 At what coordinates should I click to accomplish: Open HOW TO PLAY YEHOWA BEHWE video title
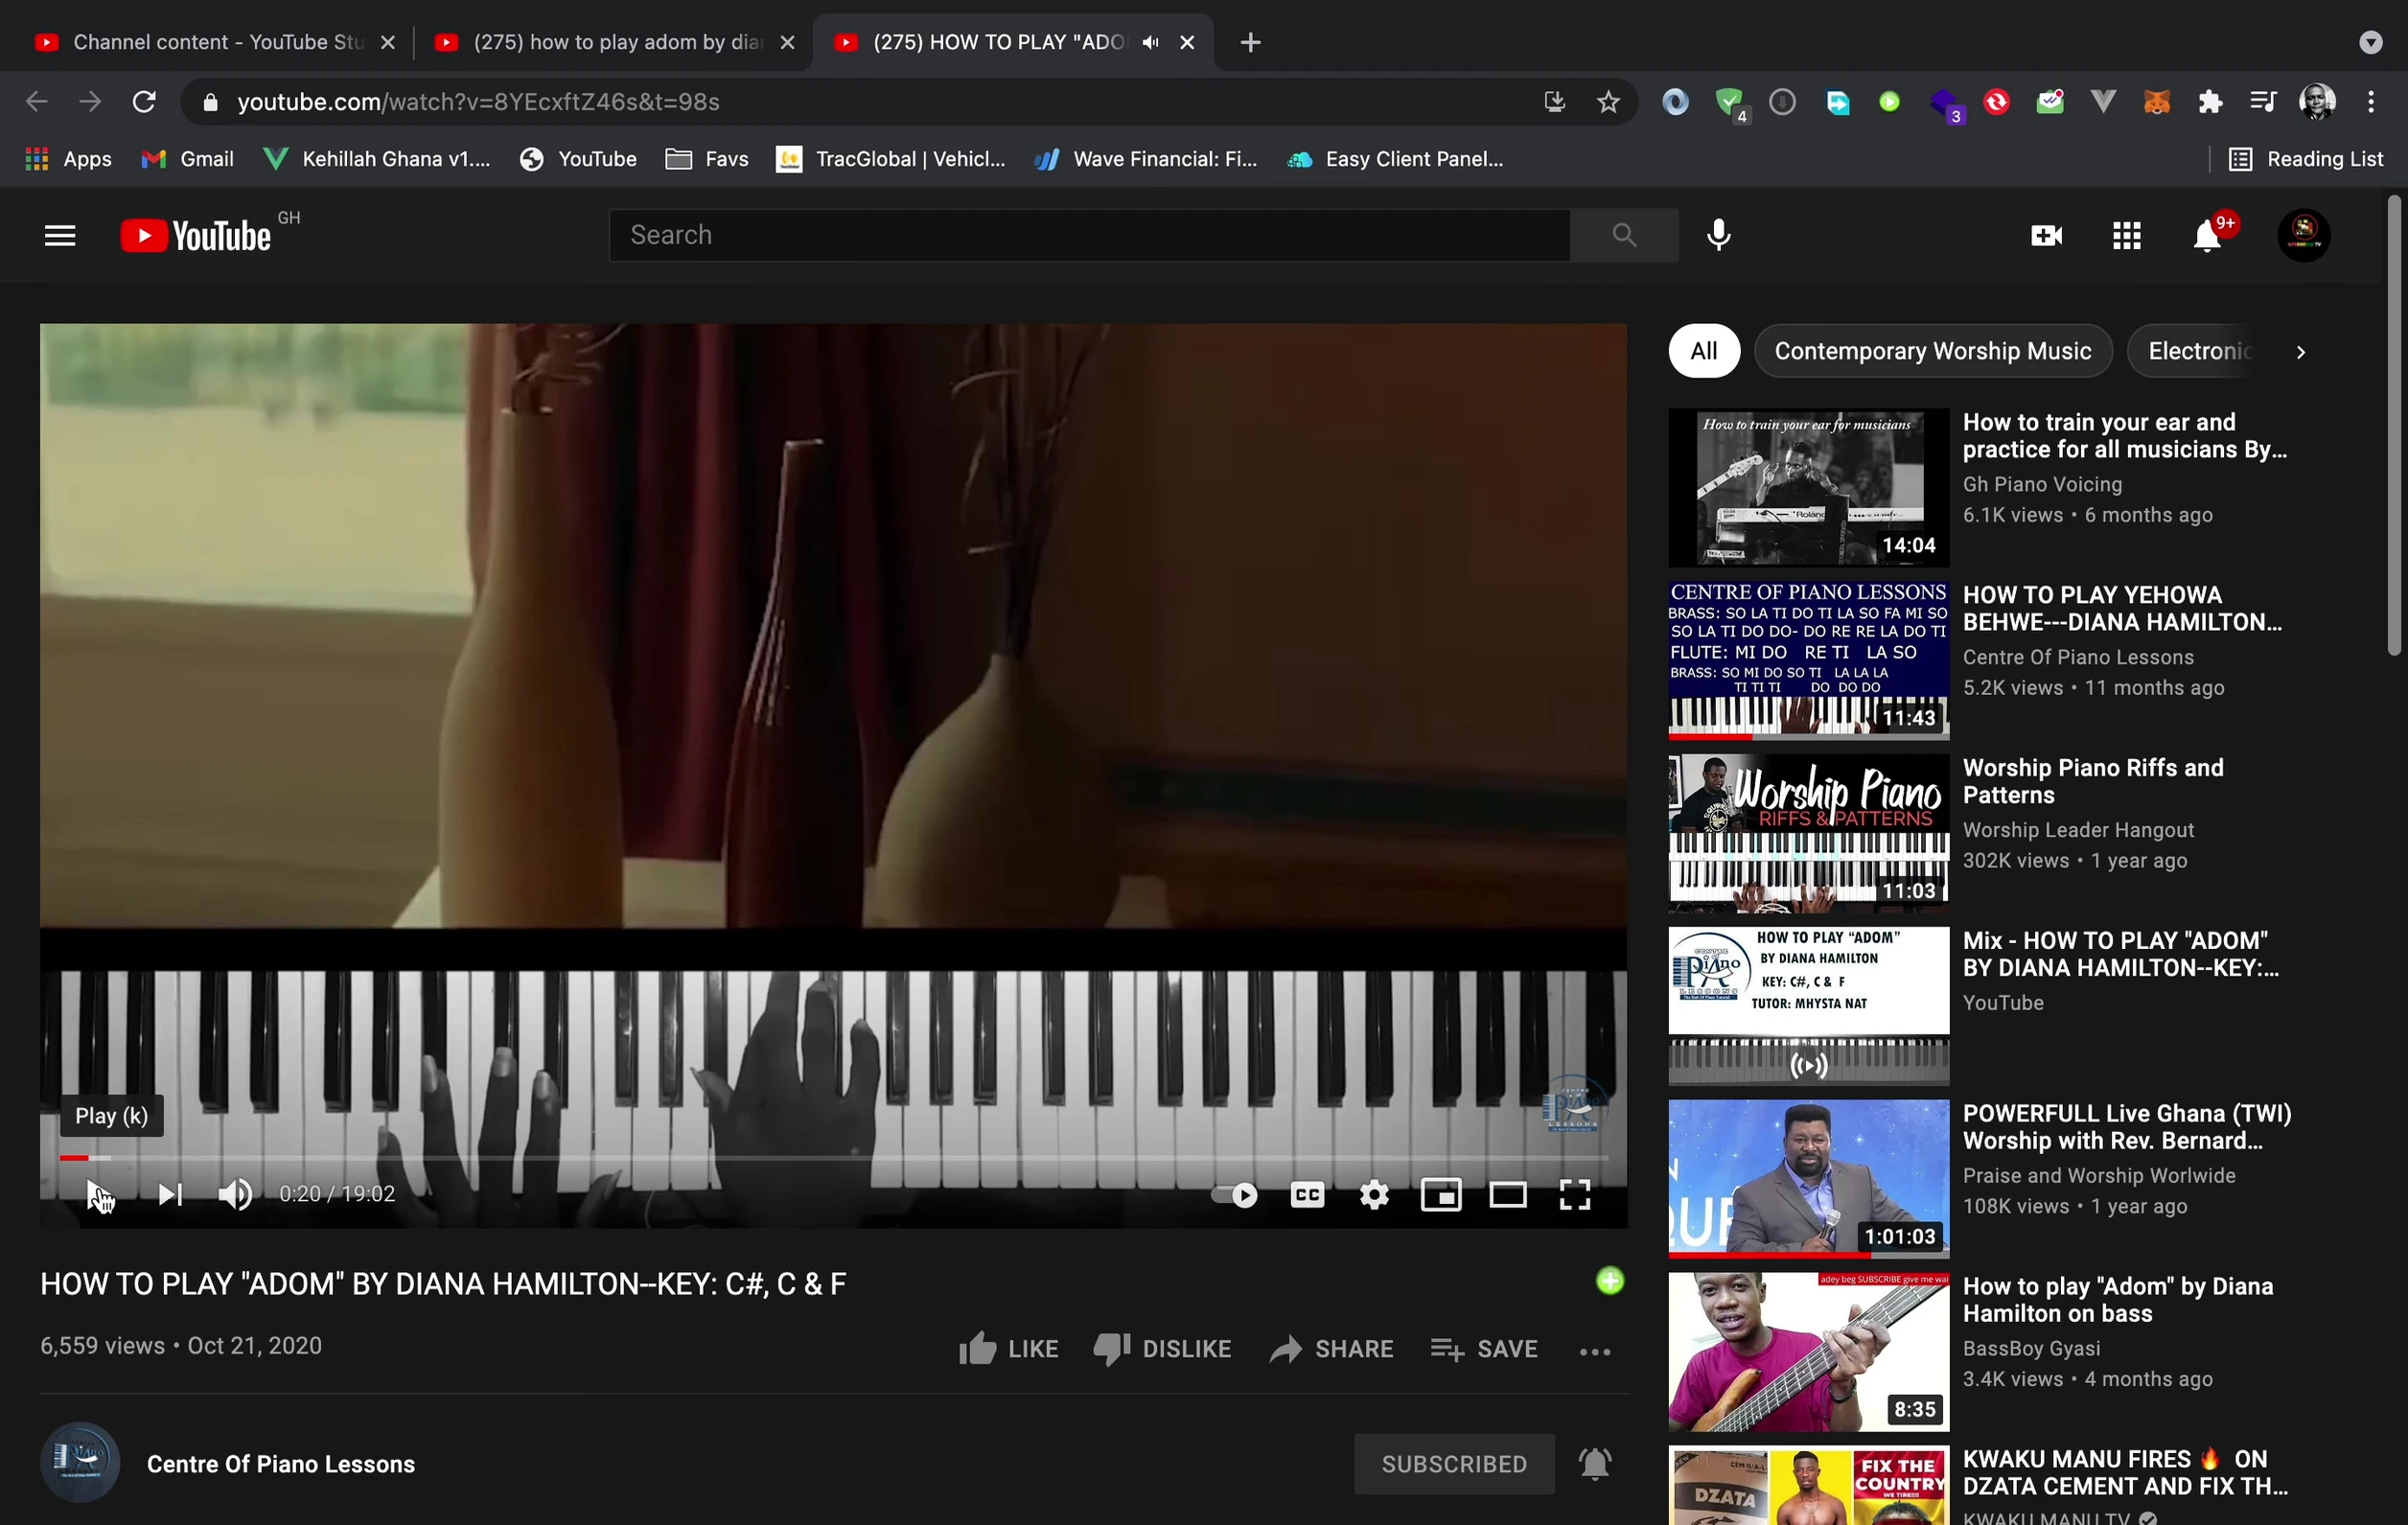click(2122, 608)
